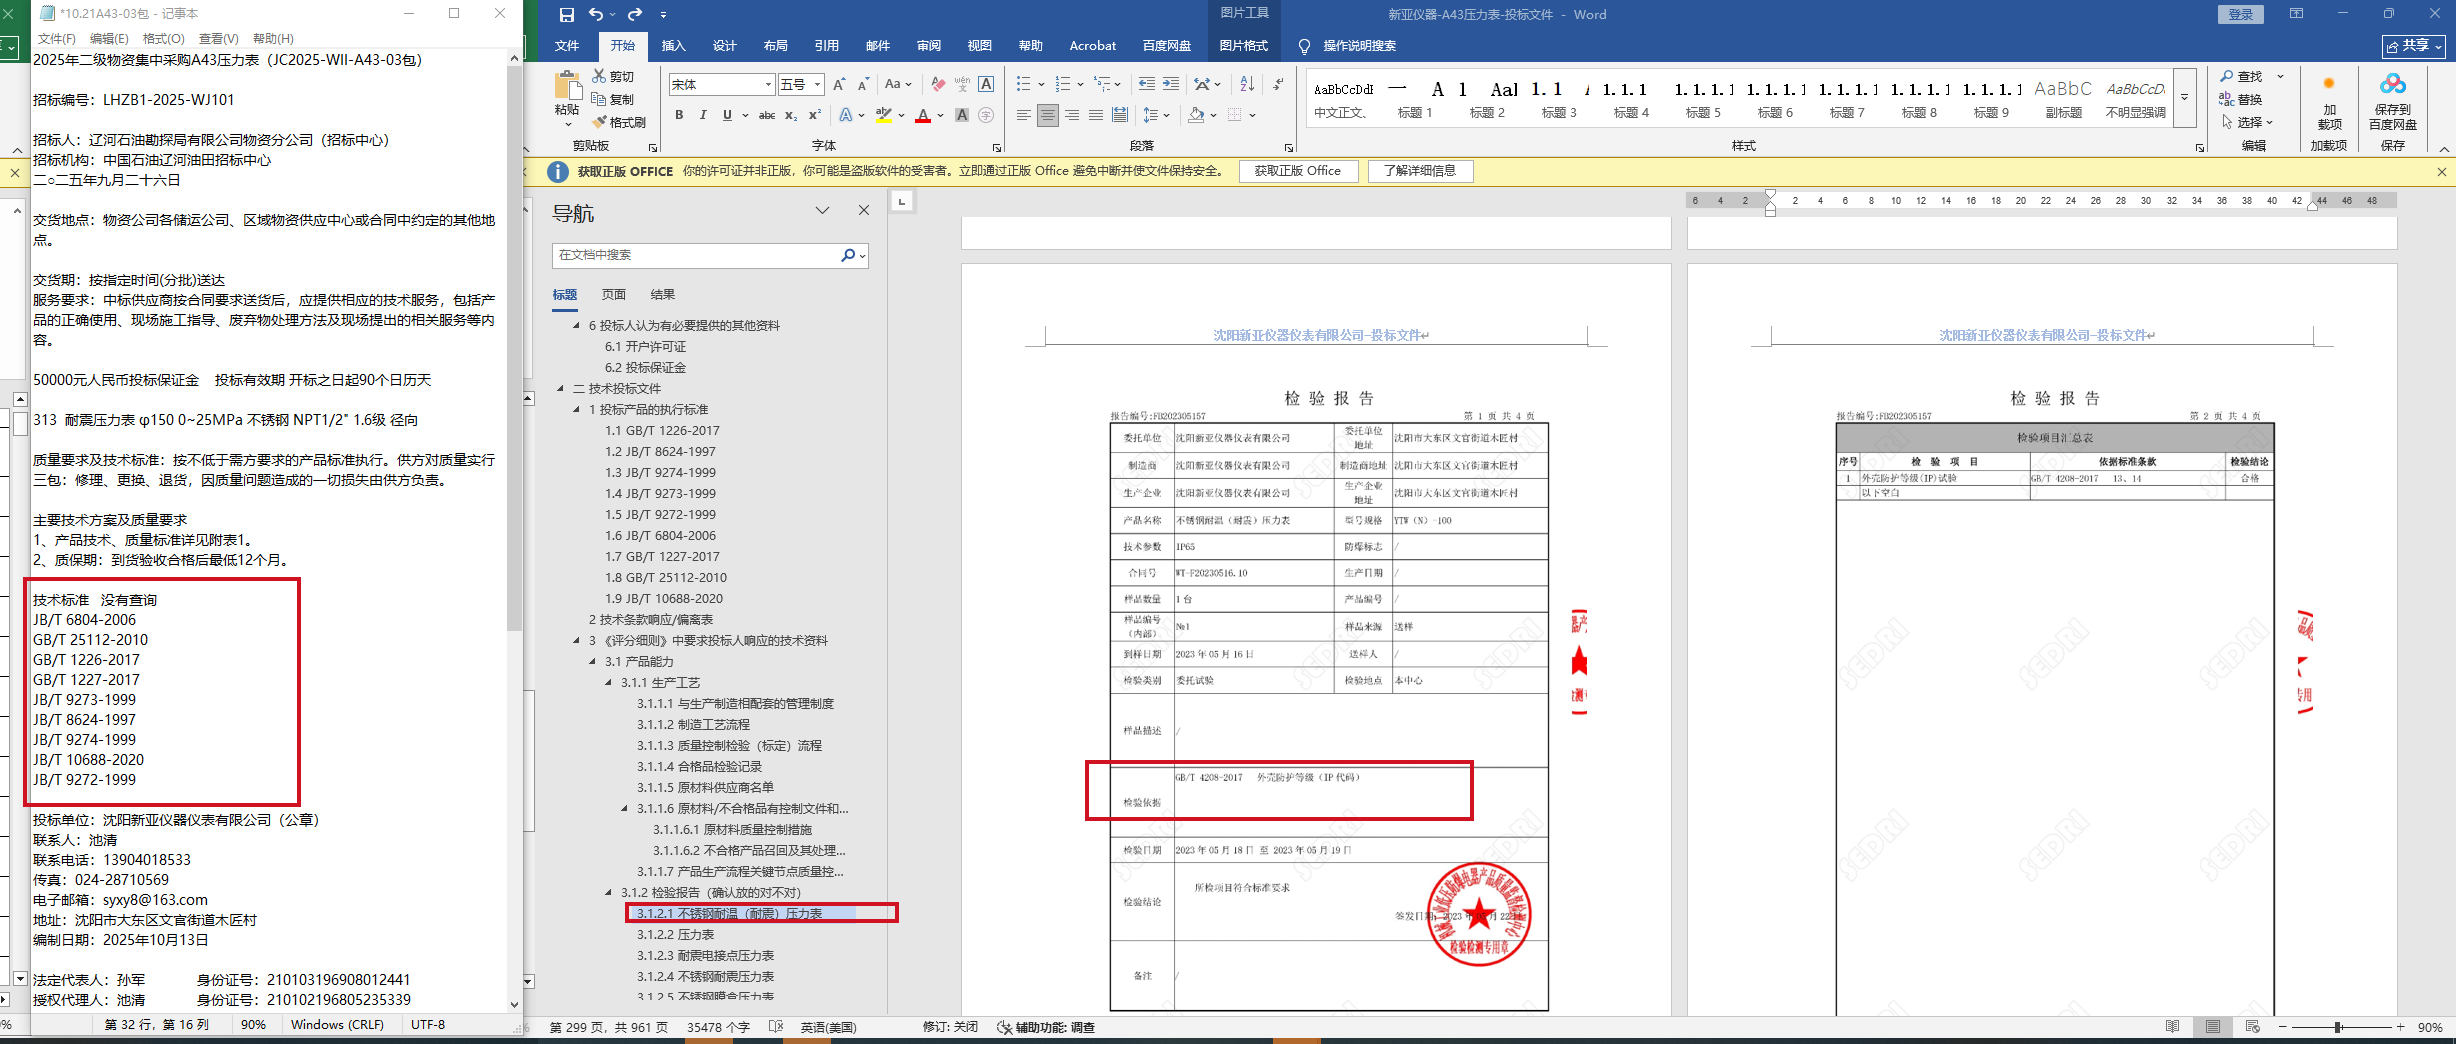Switch to the 插入 ribbon tab
This screenshot has width=2456, height=1044.
674,46
